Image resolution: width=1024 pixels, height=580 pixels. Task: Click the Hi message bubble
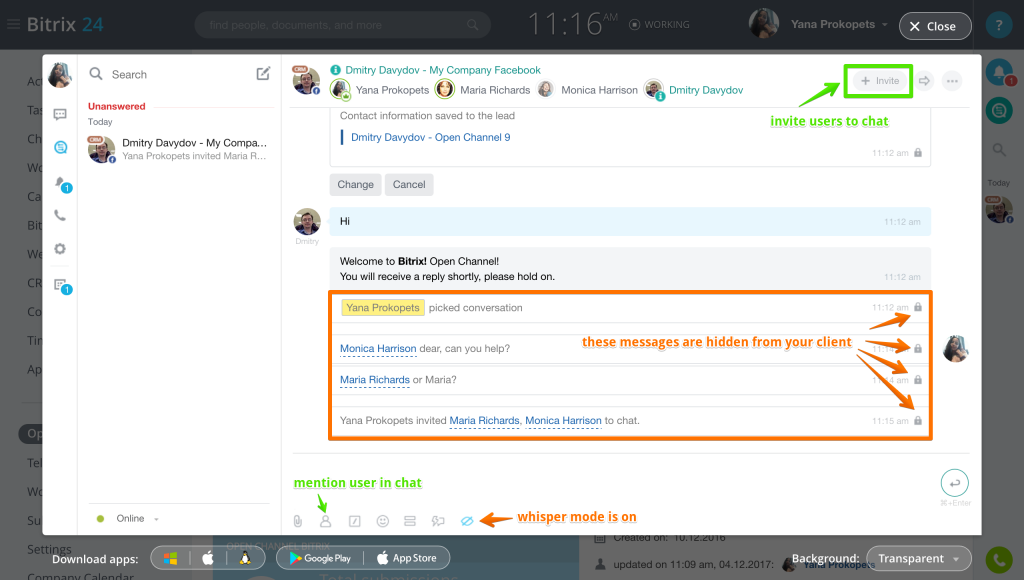[630, 221]
